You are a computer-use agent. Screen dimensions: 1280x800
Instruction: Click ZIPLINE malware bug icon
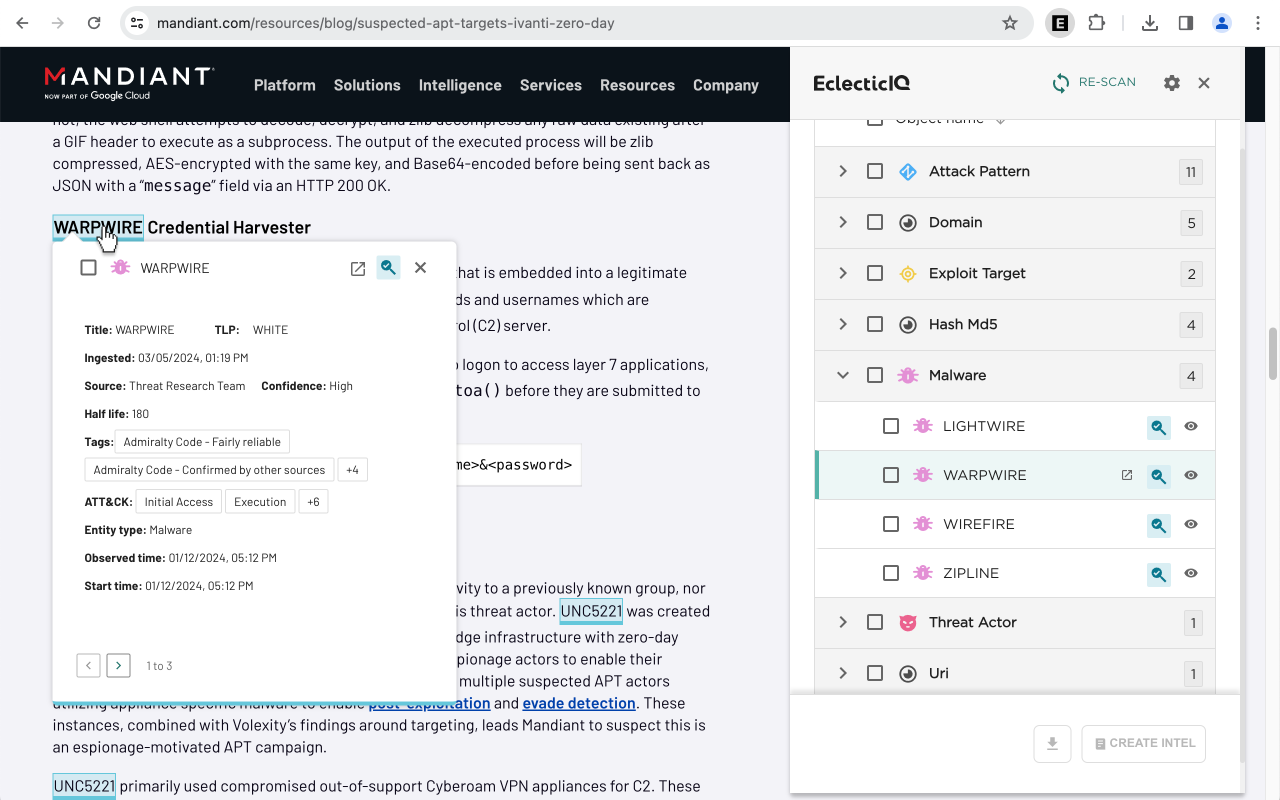tap(923, 573)
